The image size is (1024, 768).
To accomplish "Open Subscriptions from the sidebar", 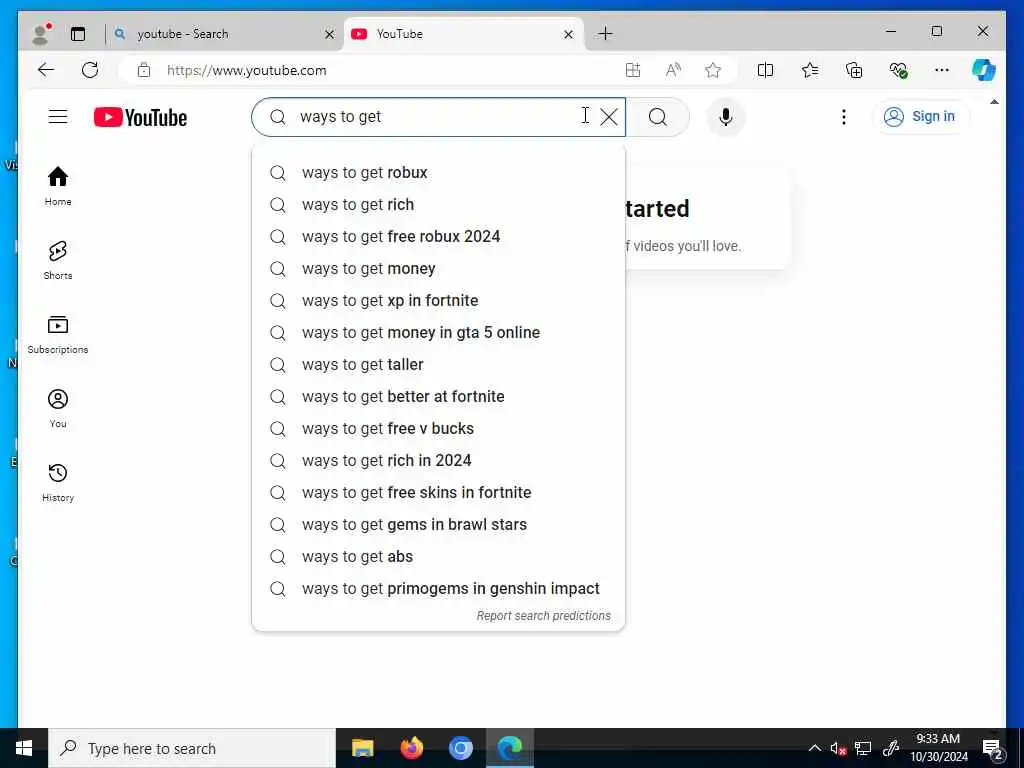I will point(58,334).
